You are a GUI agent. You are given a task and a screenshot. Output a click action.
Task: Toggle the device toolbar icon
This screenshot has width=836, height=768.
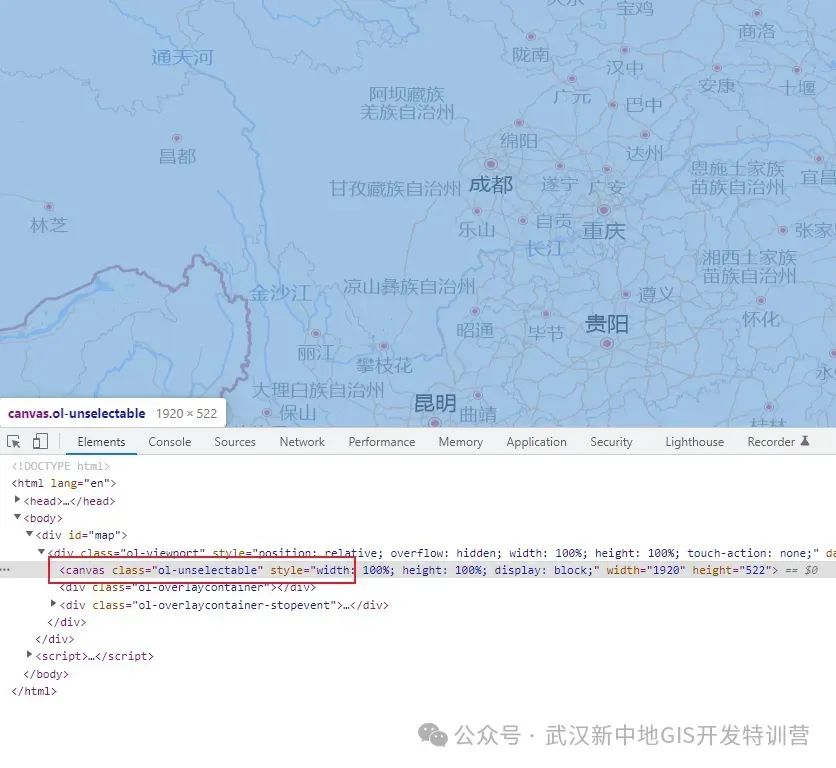pos(40,441)
